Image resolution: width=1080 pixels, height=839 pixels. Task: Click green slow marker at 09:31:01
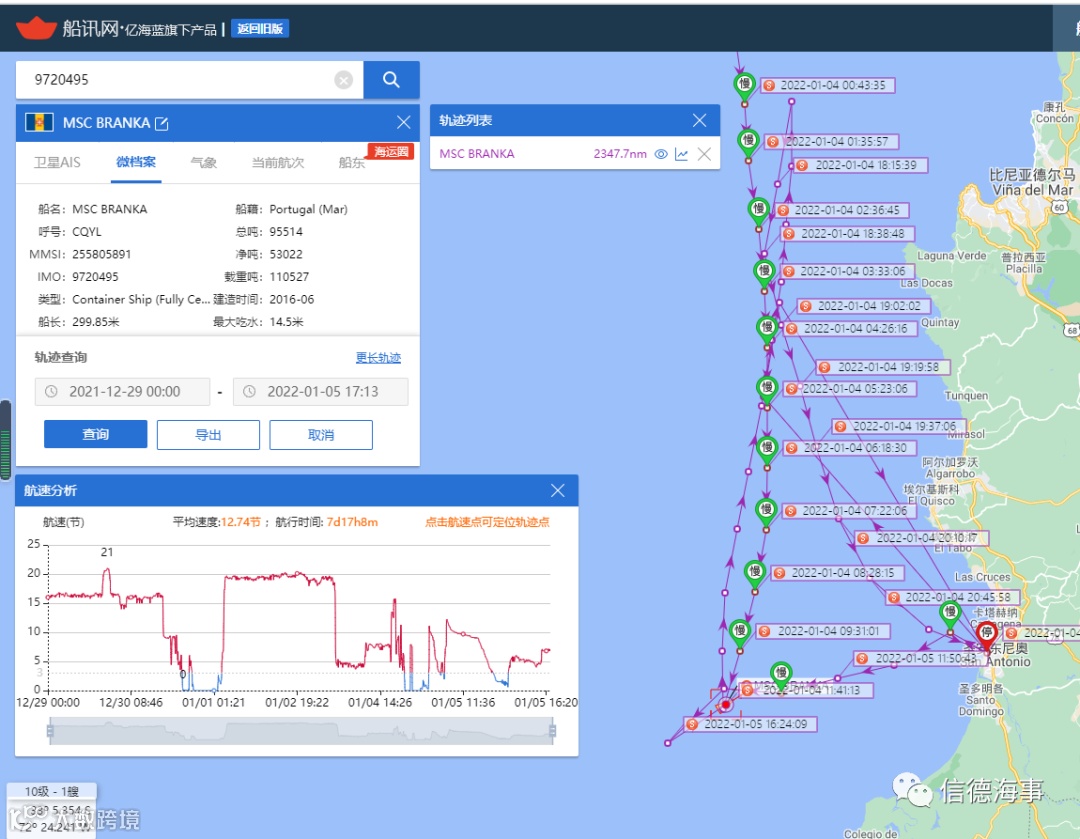[740, 632]
